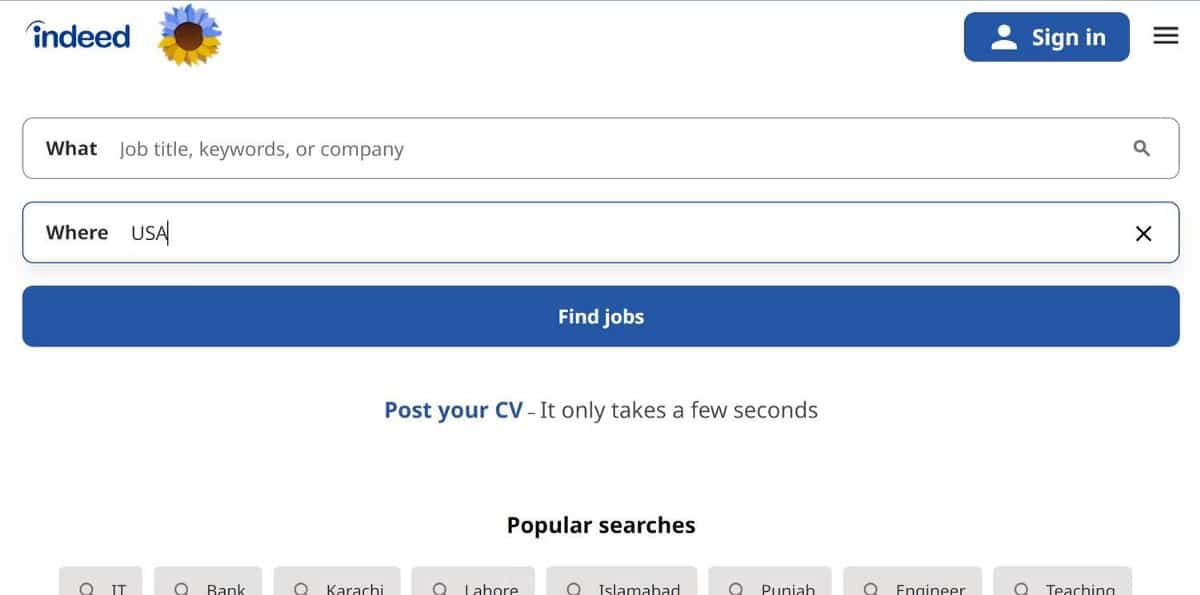Click the magnifier icon on the IT chip

89,589
